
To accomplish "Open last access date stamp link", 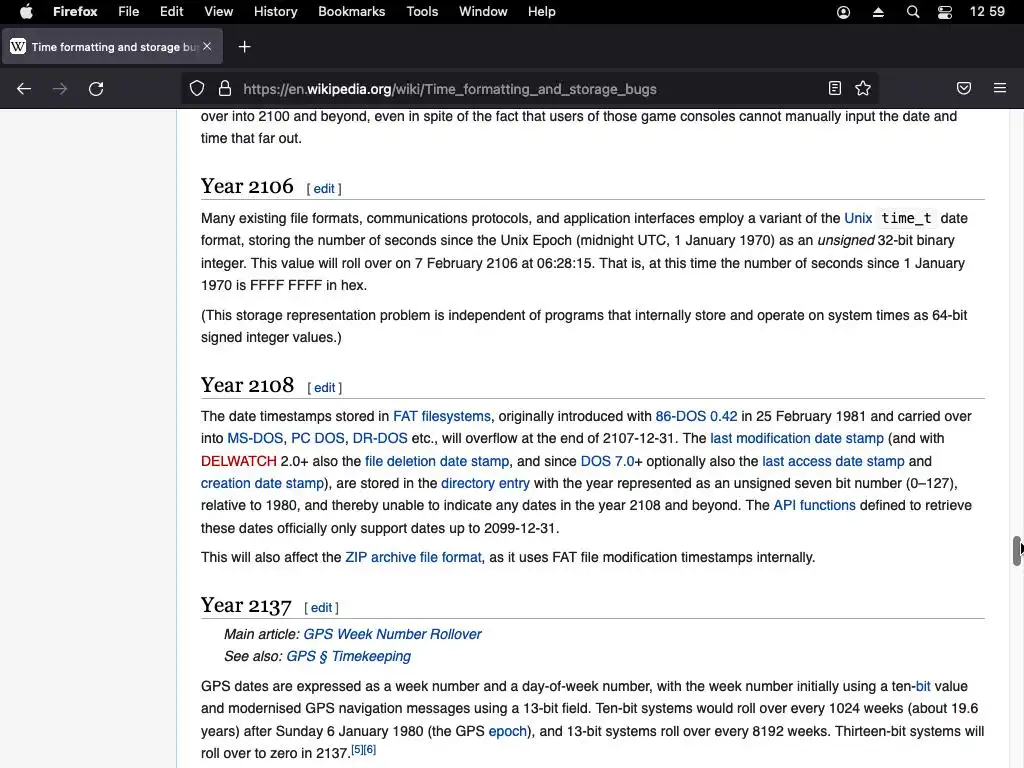I will click(x=833, y=462).
